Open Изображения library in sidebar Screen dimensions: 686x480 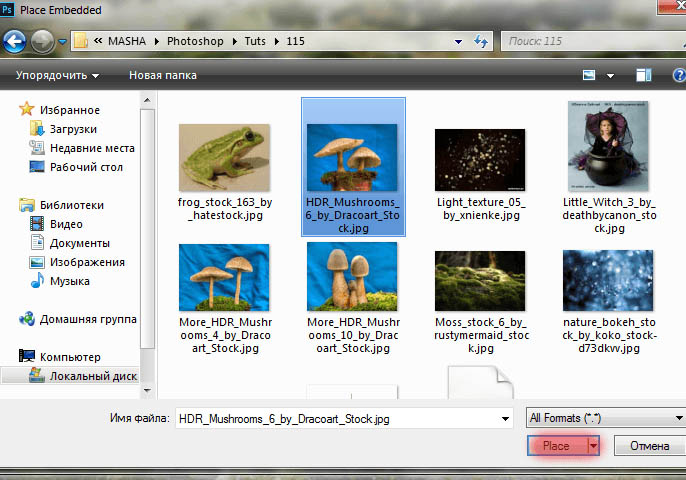(88, 262)
